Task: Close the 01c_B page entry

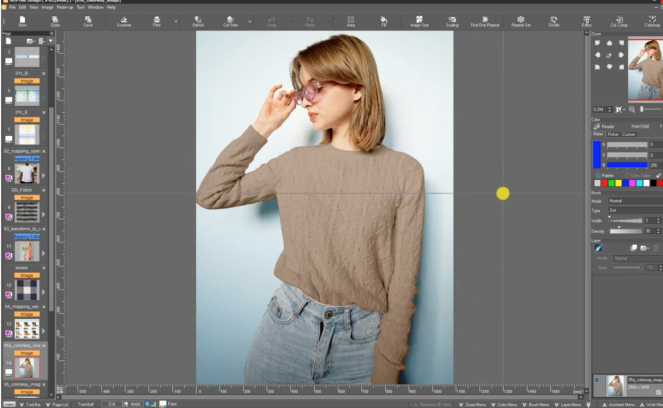Action: tap(44, 74)
